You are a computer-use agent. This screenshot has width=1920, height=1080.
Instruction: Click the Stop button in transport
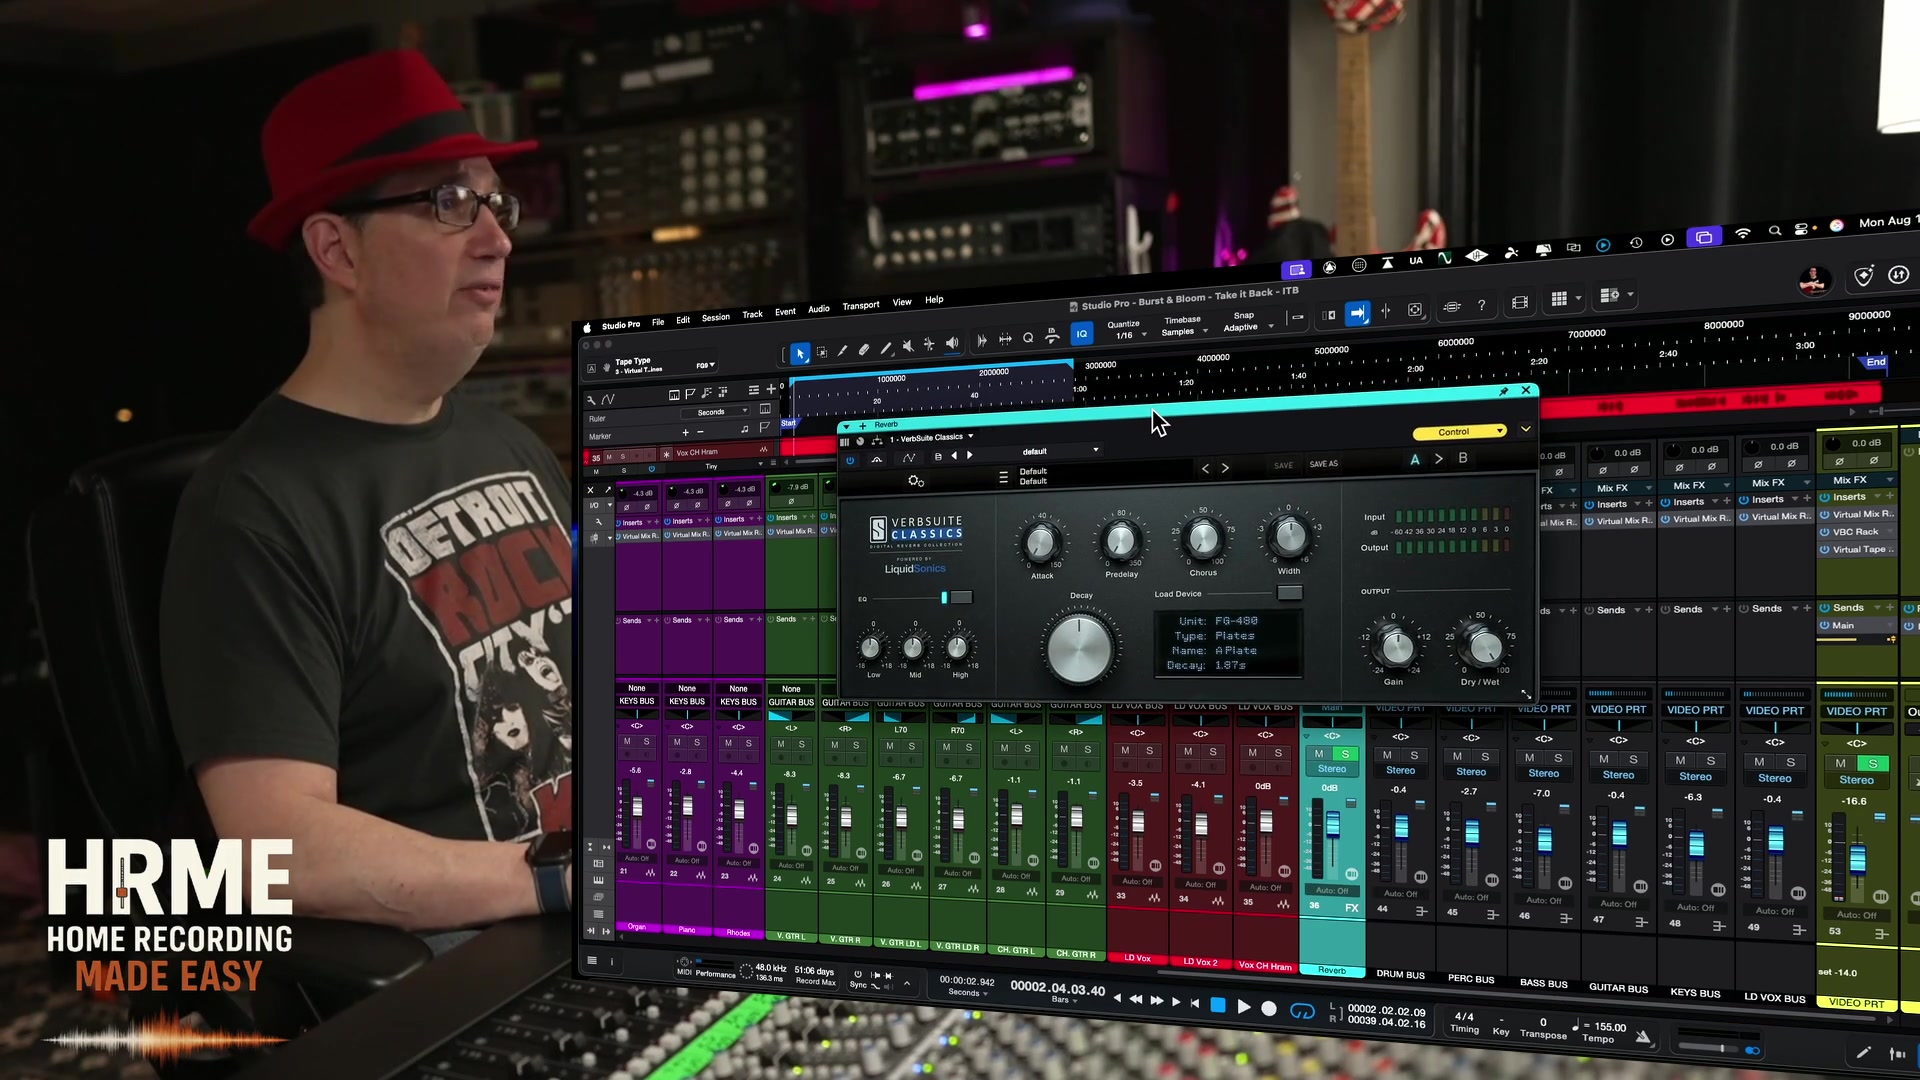(1218, 1005)
